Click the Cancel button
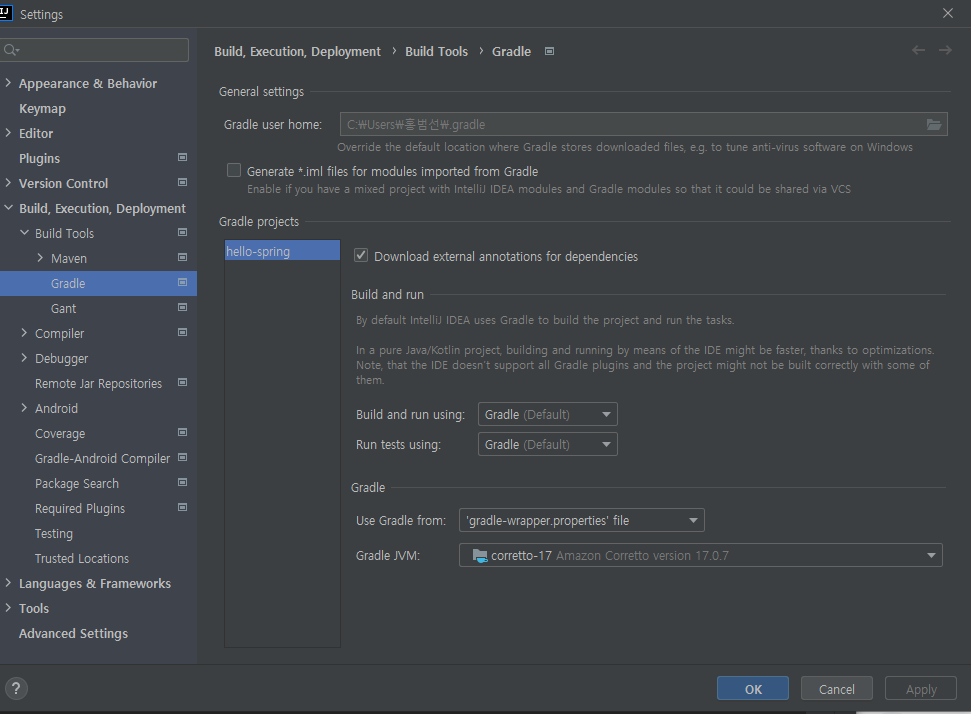Image resolution: width=971 pixels, height=714 pixels. (837, 689)
